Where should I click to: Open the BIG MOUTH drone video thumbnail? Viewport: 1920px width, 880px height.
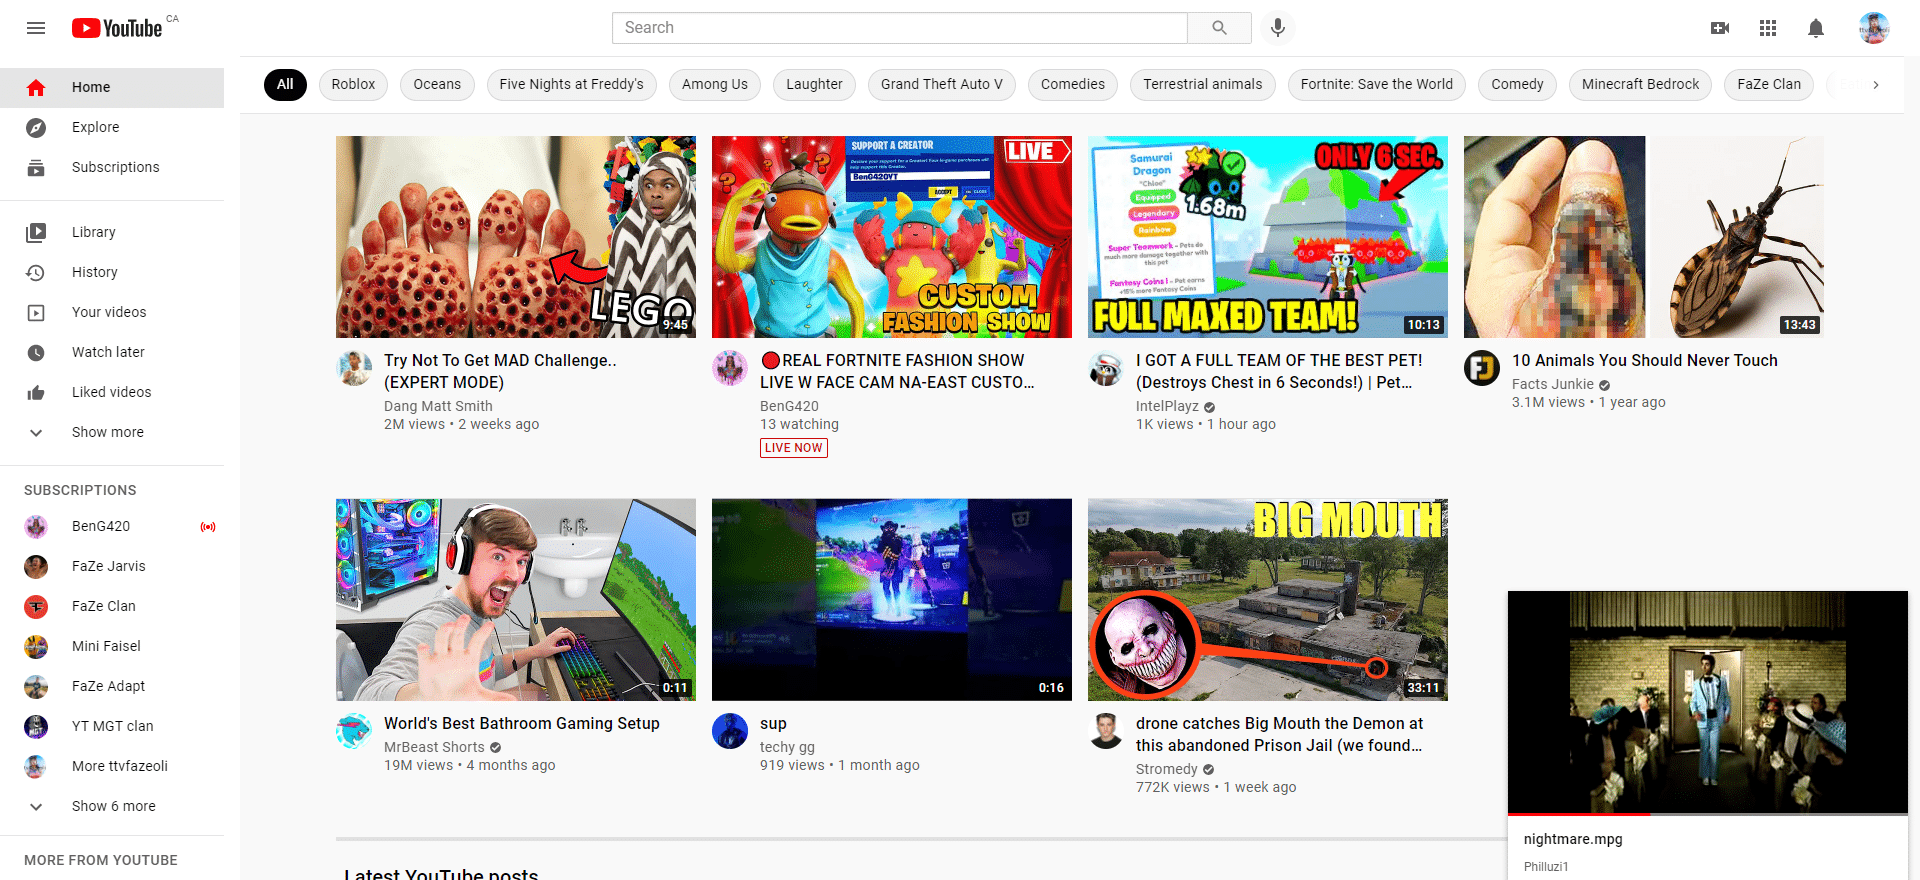click(x=1268, y=600)
